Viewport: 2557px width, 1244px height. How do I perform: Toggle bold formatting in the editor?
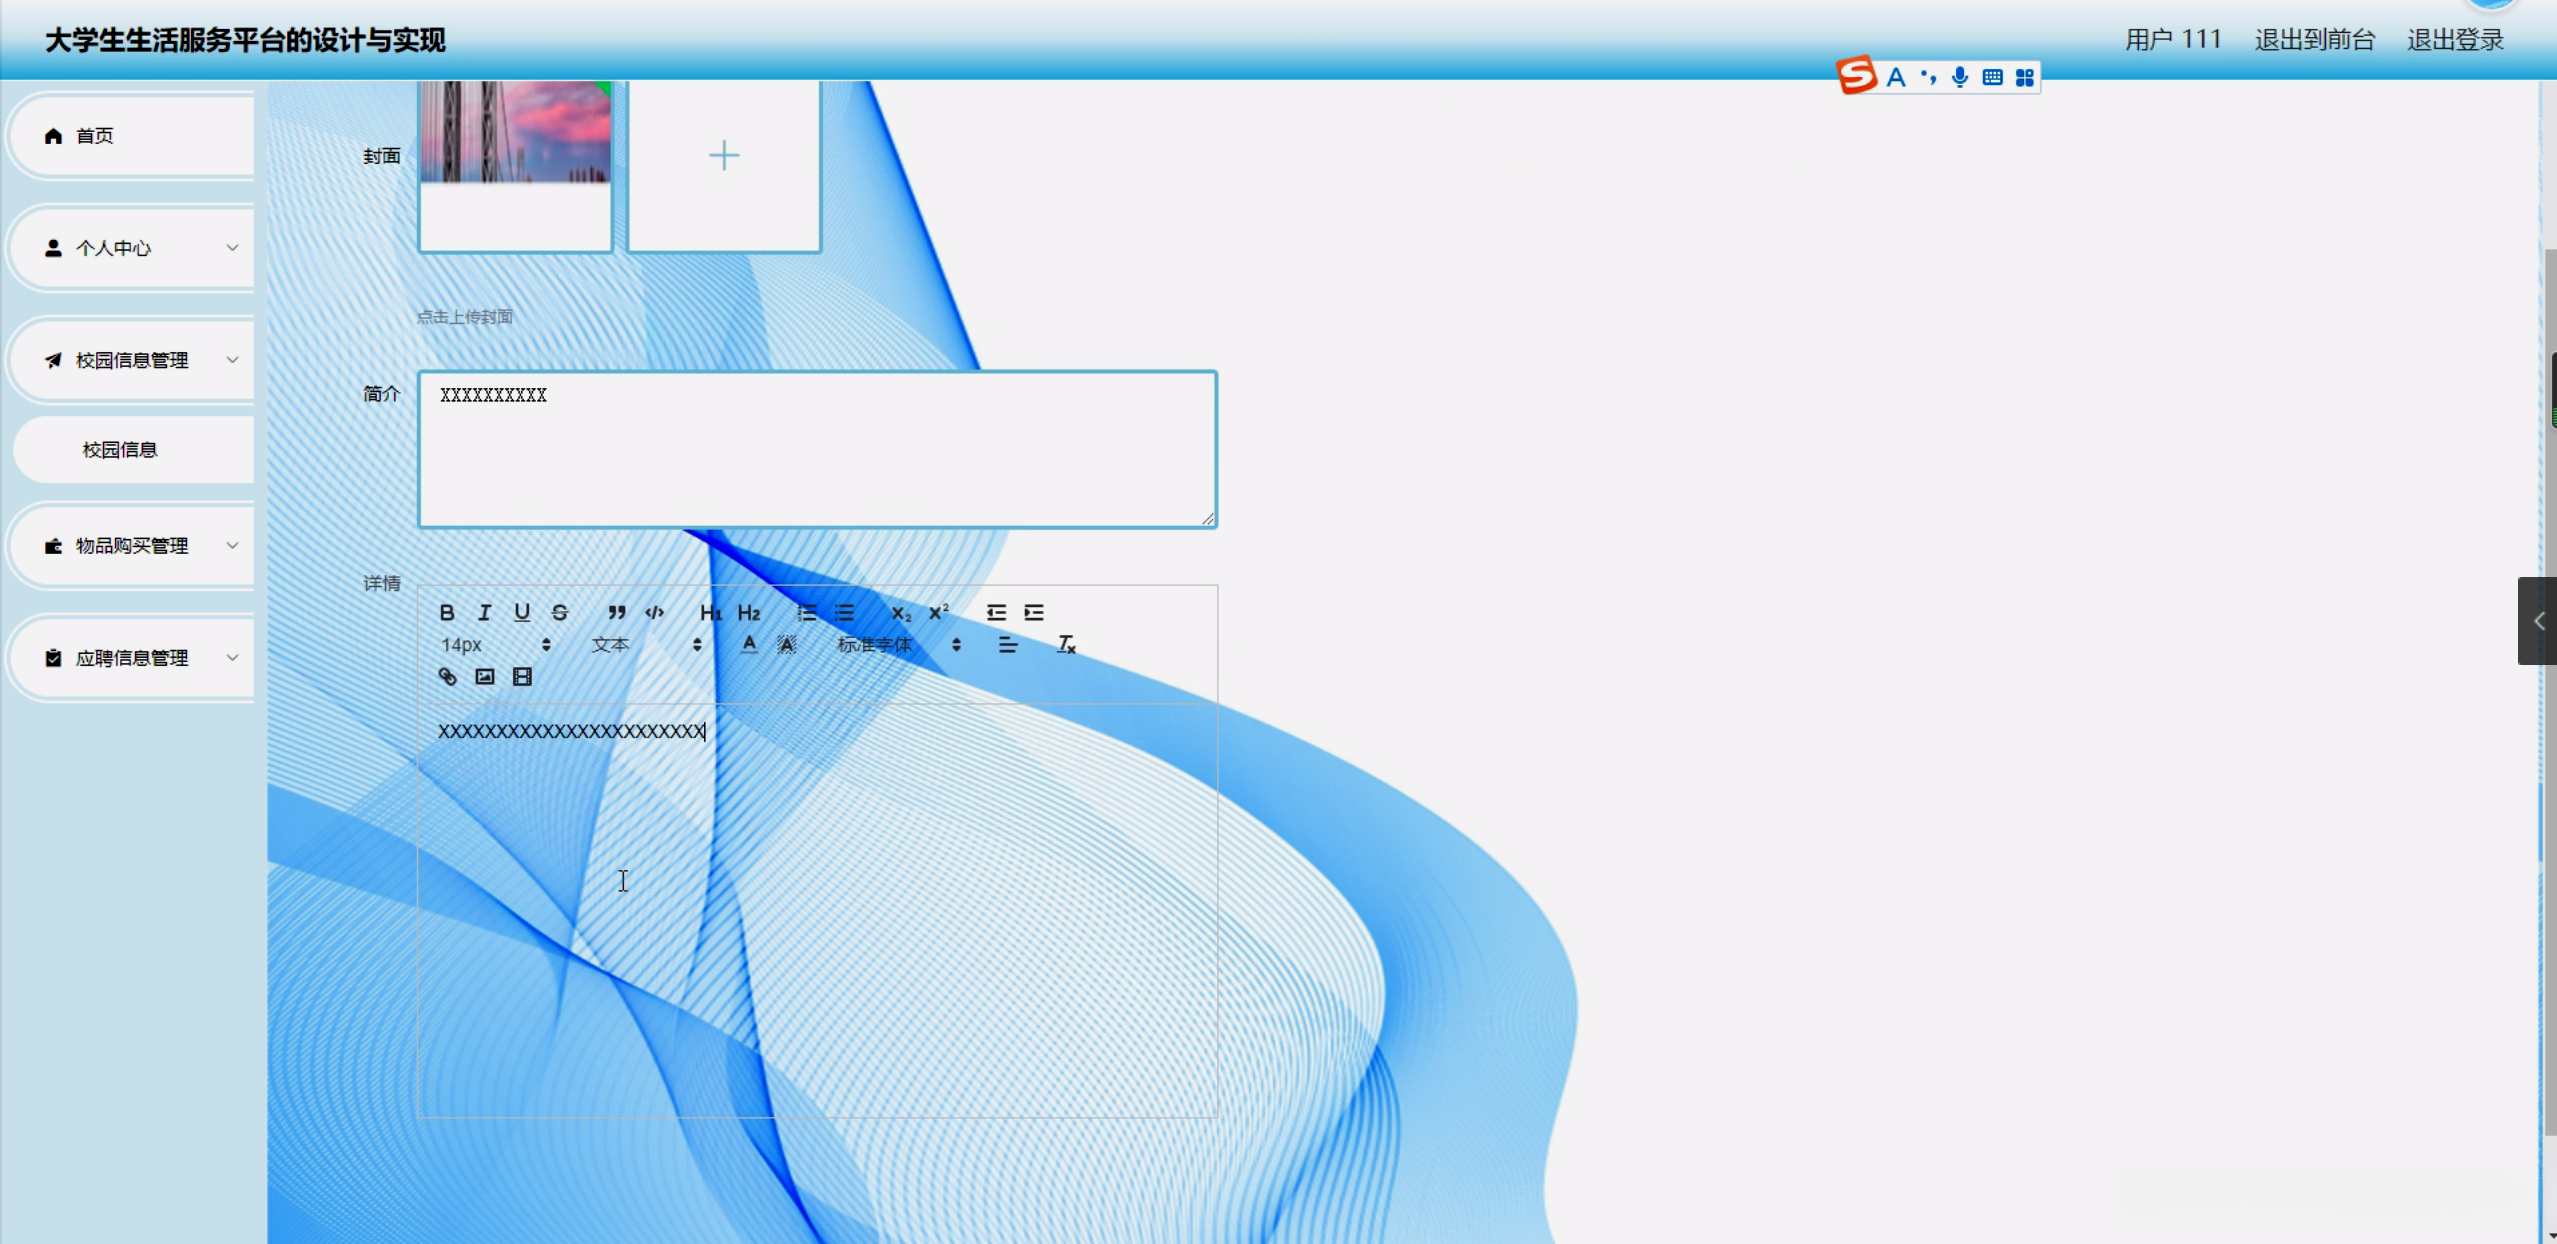[x=447, y=612]
